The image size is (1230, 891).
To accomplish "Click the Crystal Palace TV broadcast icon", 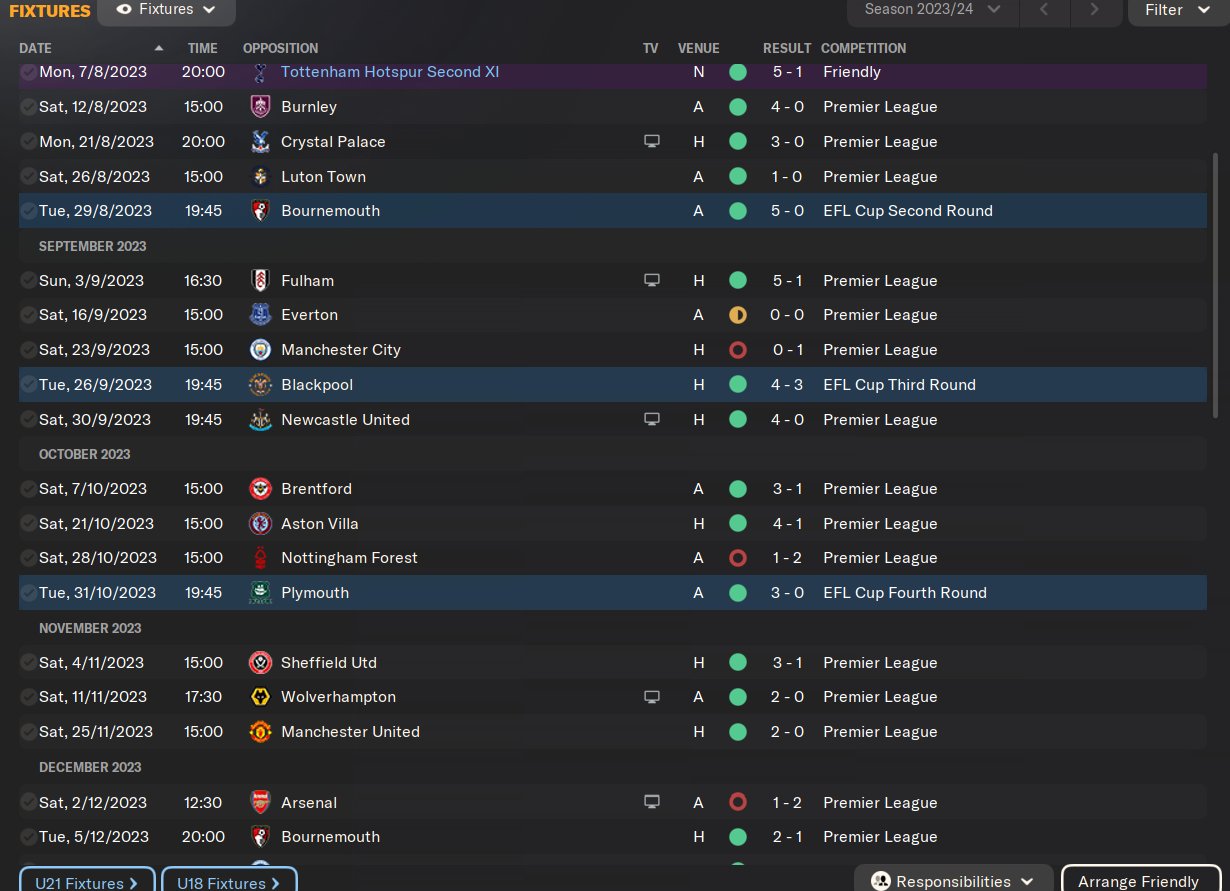I will click(652, 142).
